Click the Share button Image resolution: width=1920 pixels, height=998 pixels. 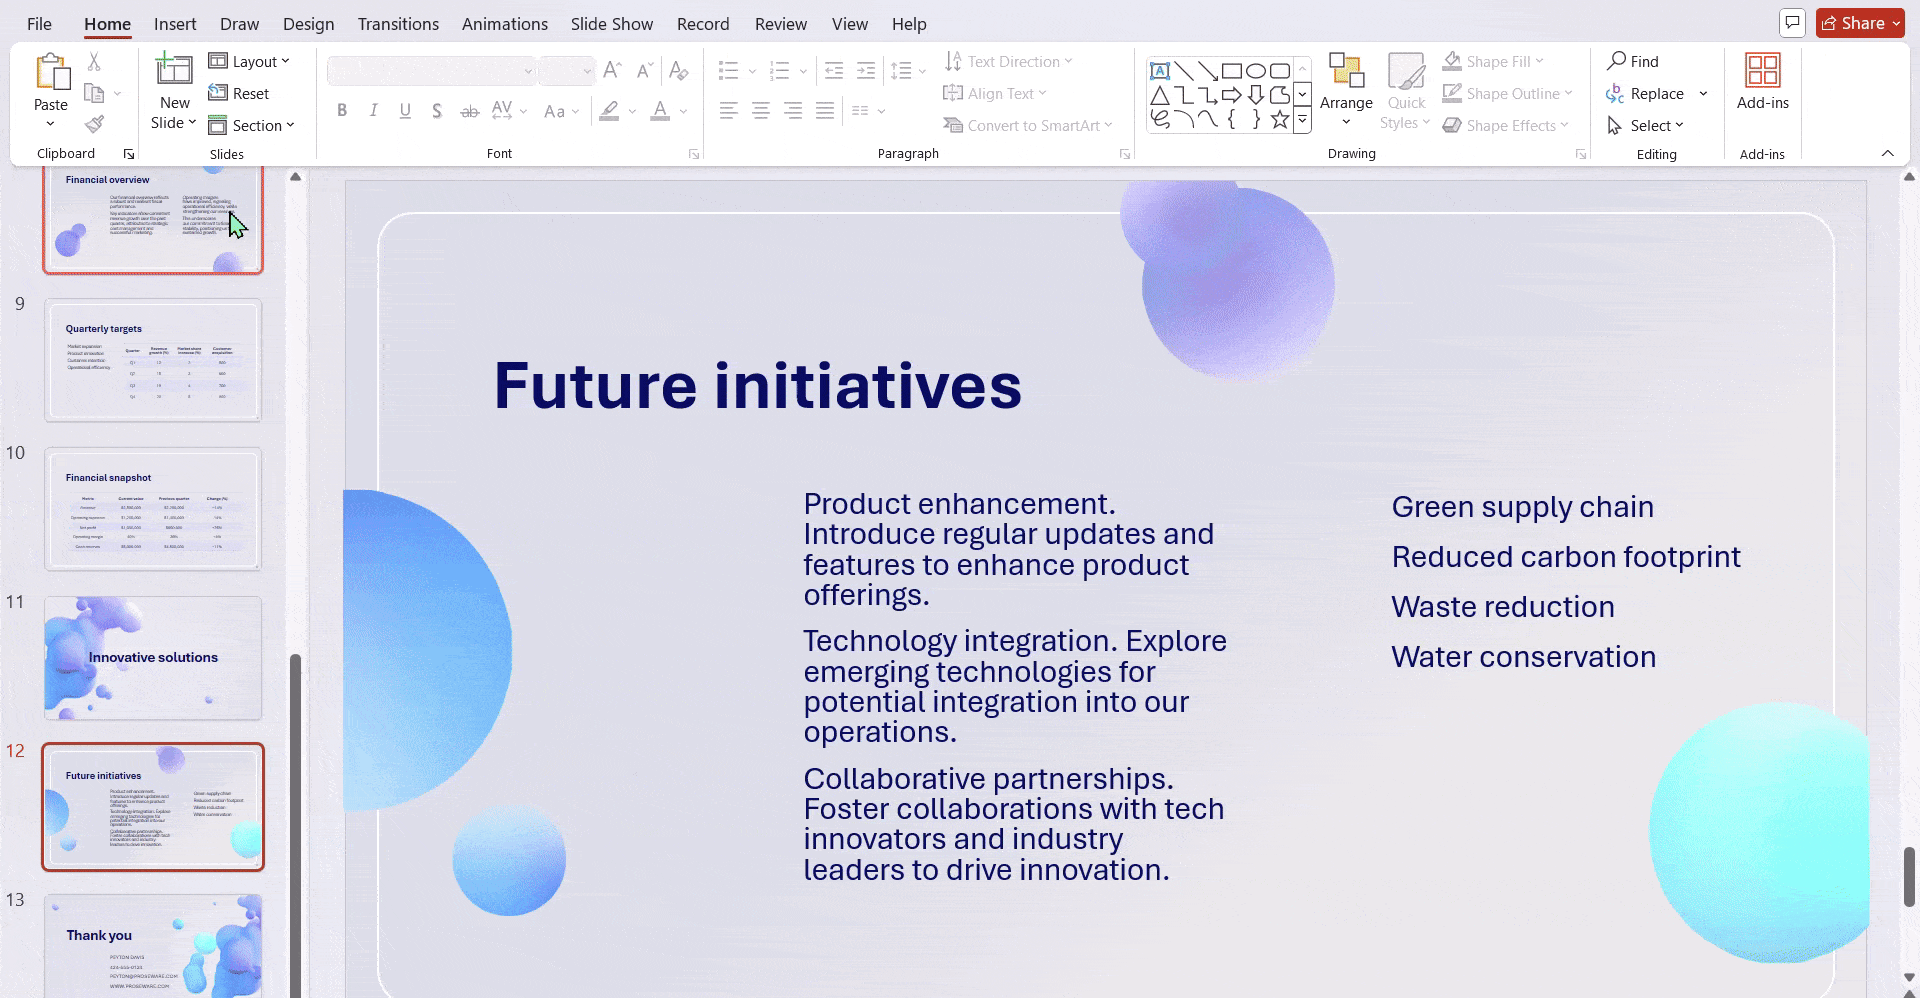pos(1858,22)
